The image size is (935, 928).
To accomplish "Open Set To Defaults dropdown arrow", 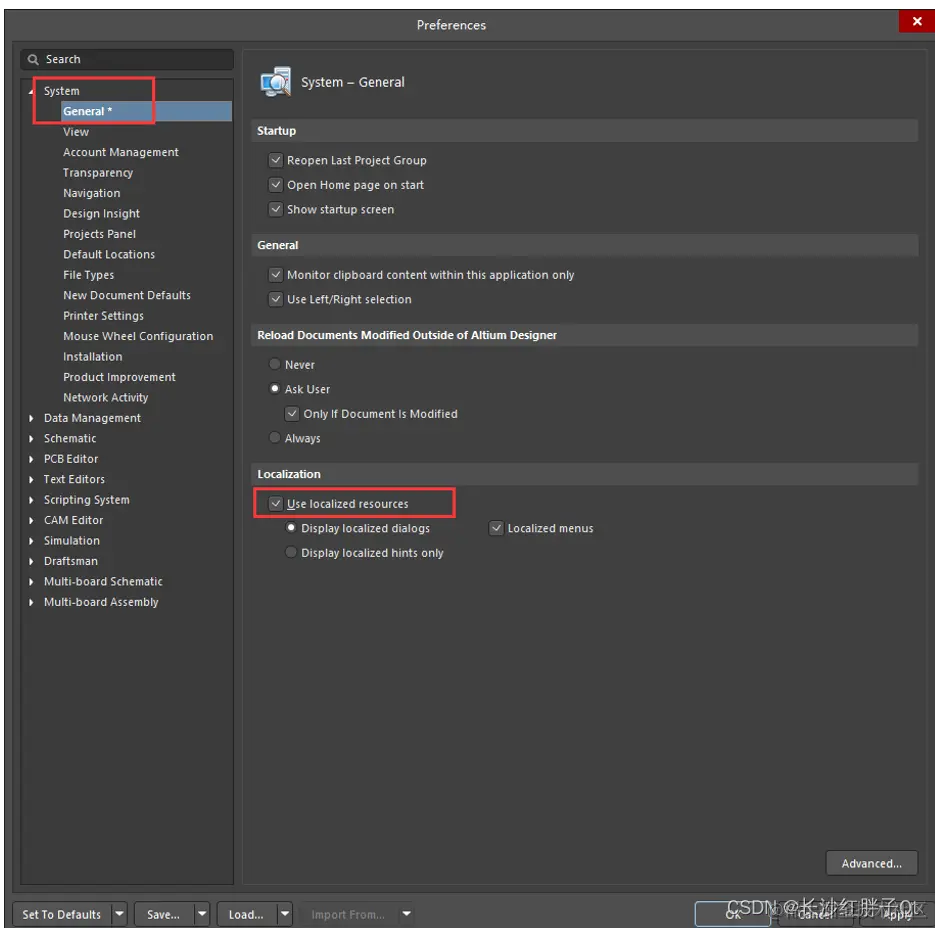I will coord(119,914).
